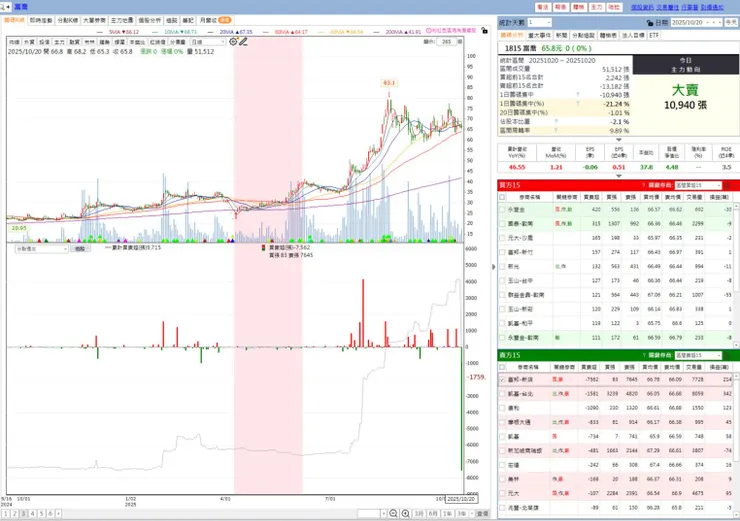Click help icon next to 區間周轉率
The image size is (740, 521).
[556, 130]
